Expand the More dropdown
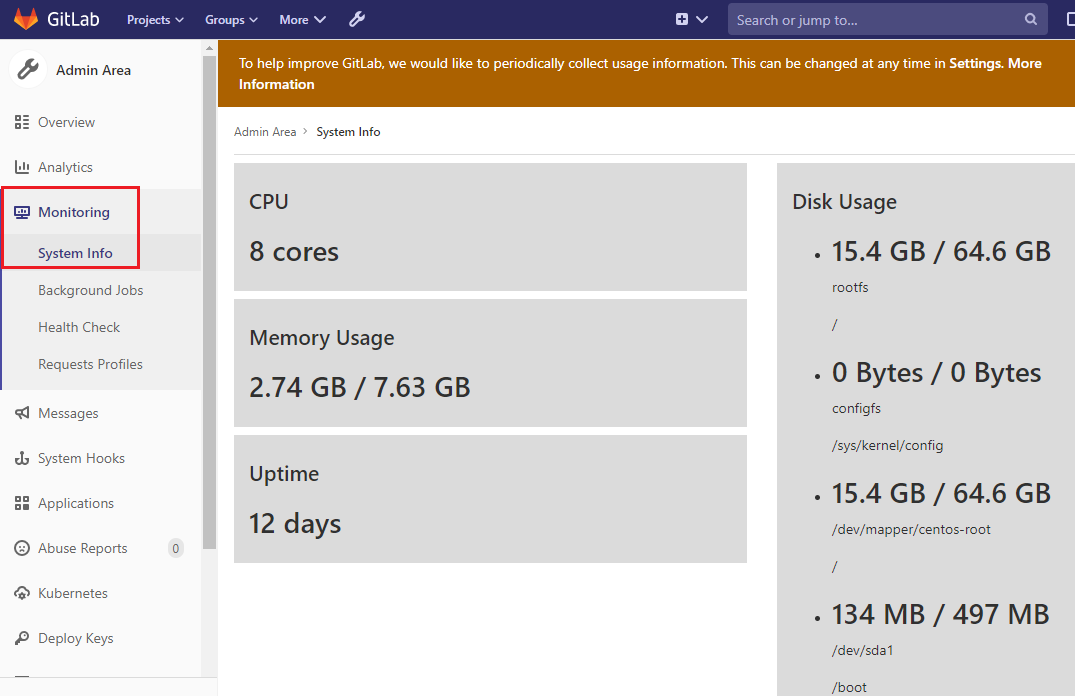1075x696 pixels. pos(302,20)
